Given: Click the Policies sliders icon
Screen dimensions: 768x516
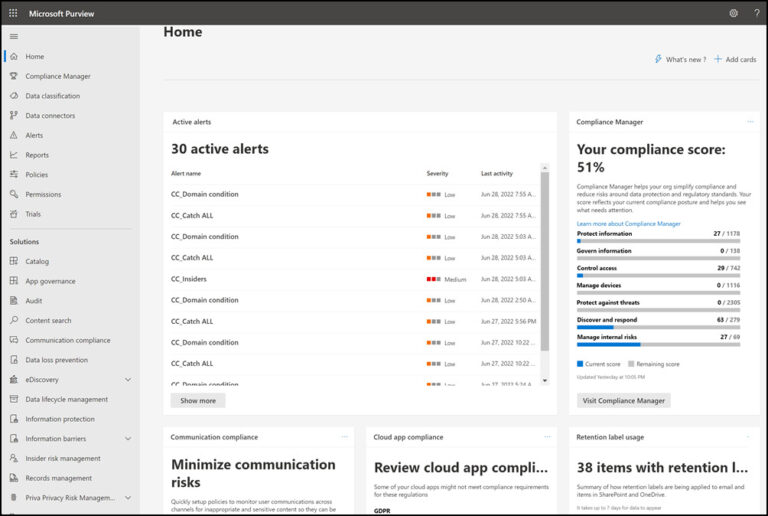Looking at the screenshot, I should 14,174.
